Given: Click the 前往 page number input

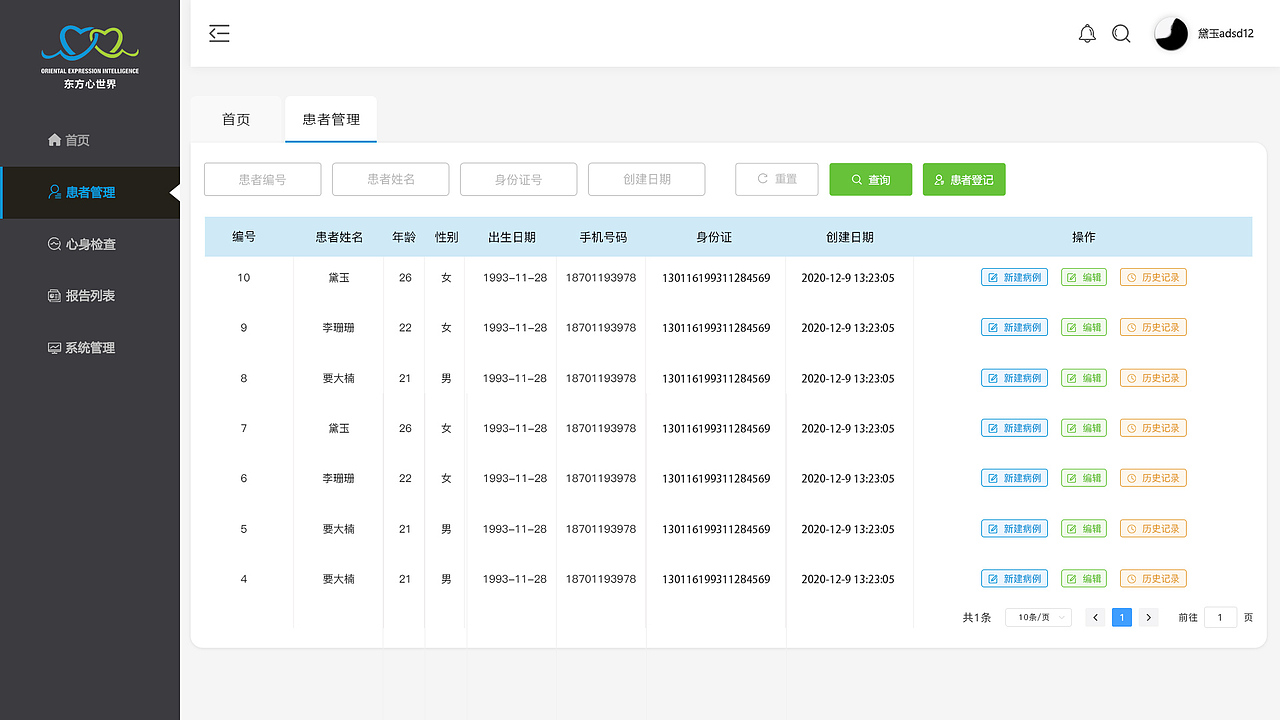Looking at the screenshot, I should tap(1220, 617).
